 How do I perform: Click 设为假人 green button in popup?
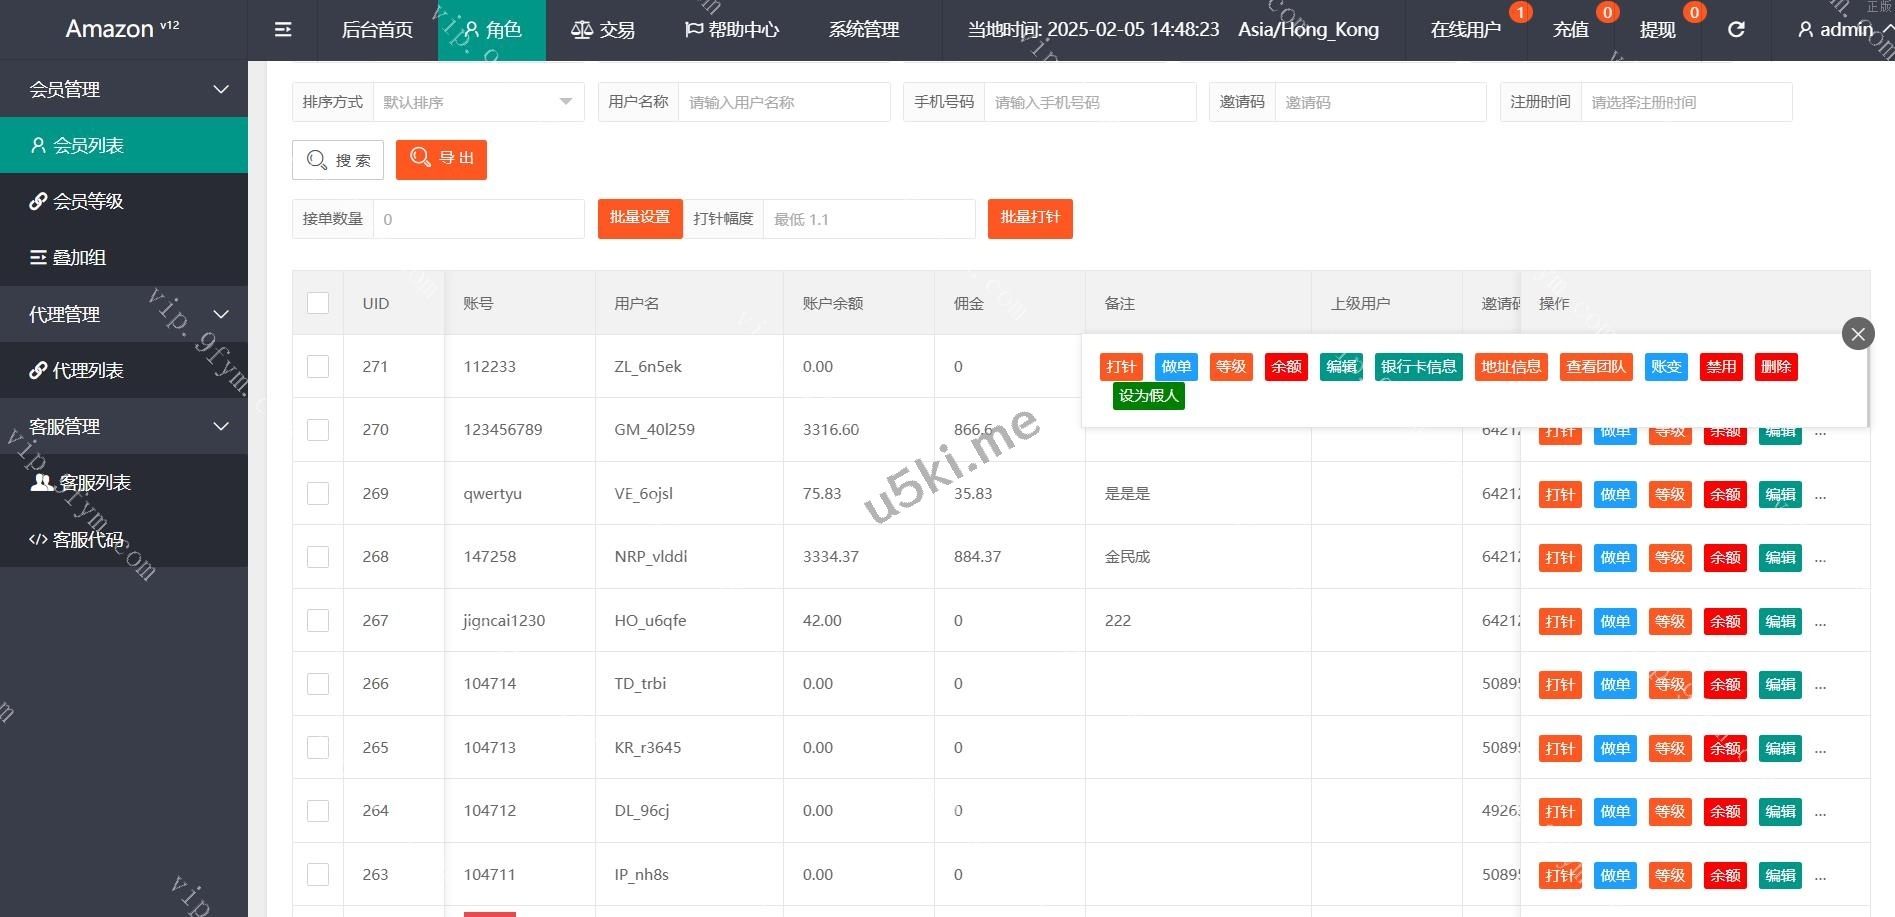pyautogui.click(x=1148, y=396)
